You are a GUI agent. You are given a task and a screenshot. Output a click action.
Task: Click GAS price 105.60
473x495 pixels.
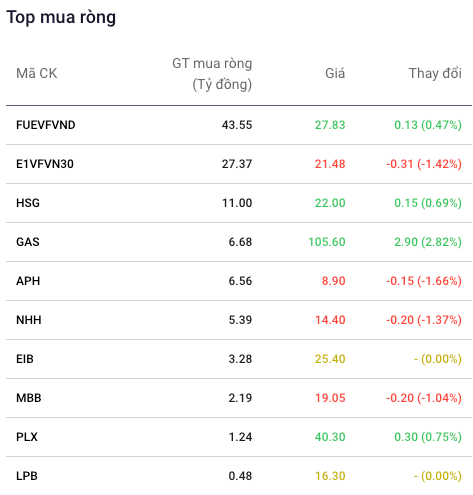[x=327, y=242]
